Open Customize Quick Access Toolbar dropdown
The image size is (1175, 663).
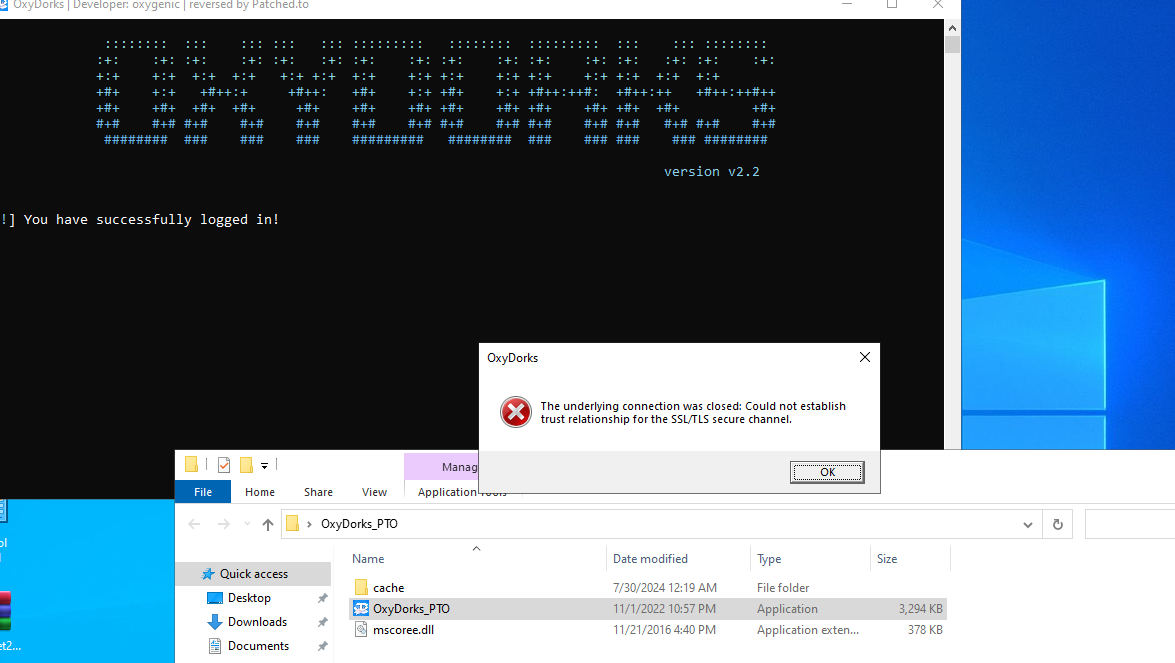pos(265,466)
